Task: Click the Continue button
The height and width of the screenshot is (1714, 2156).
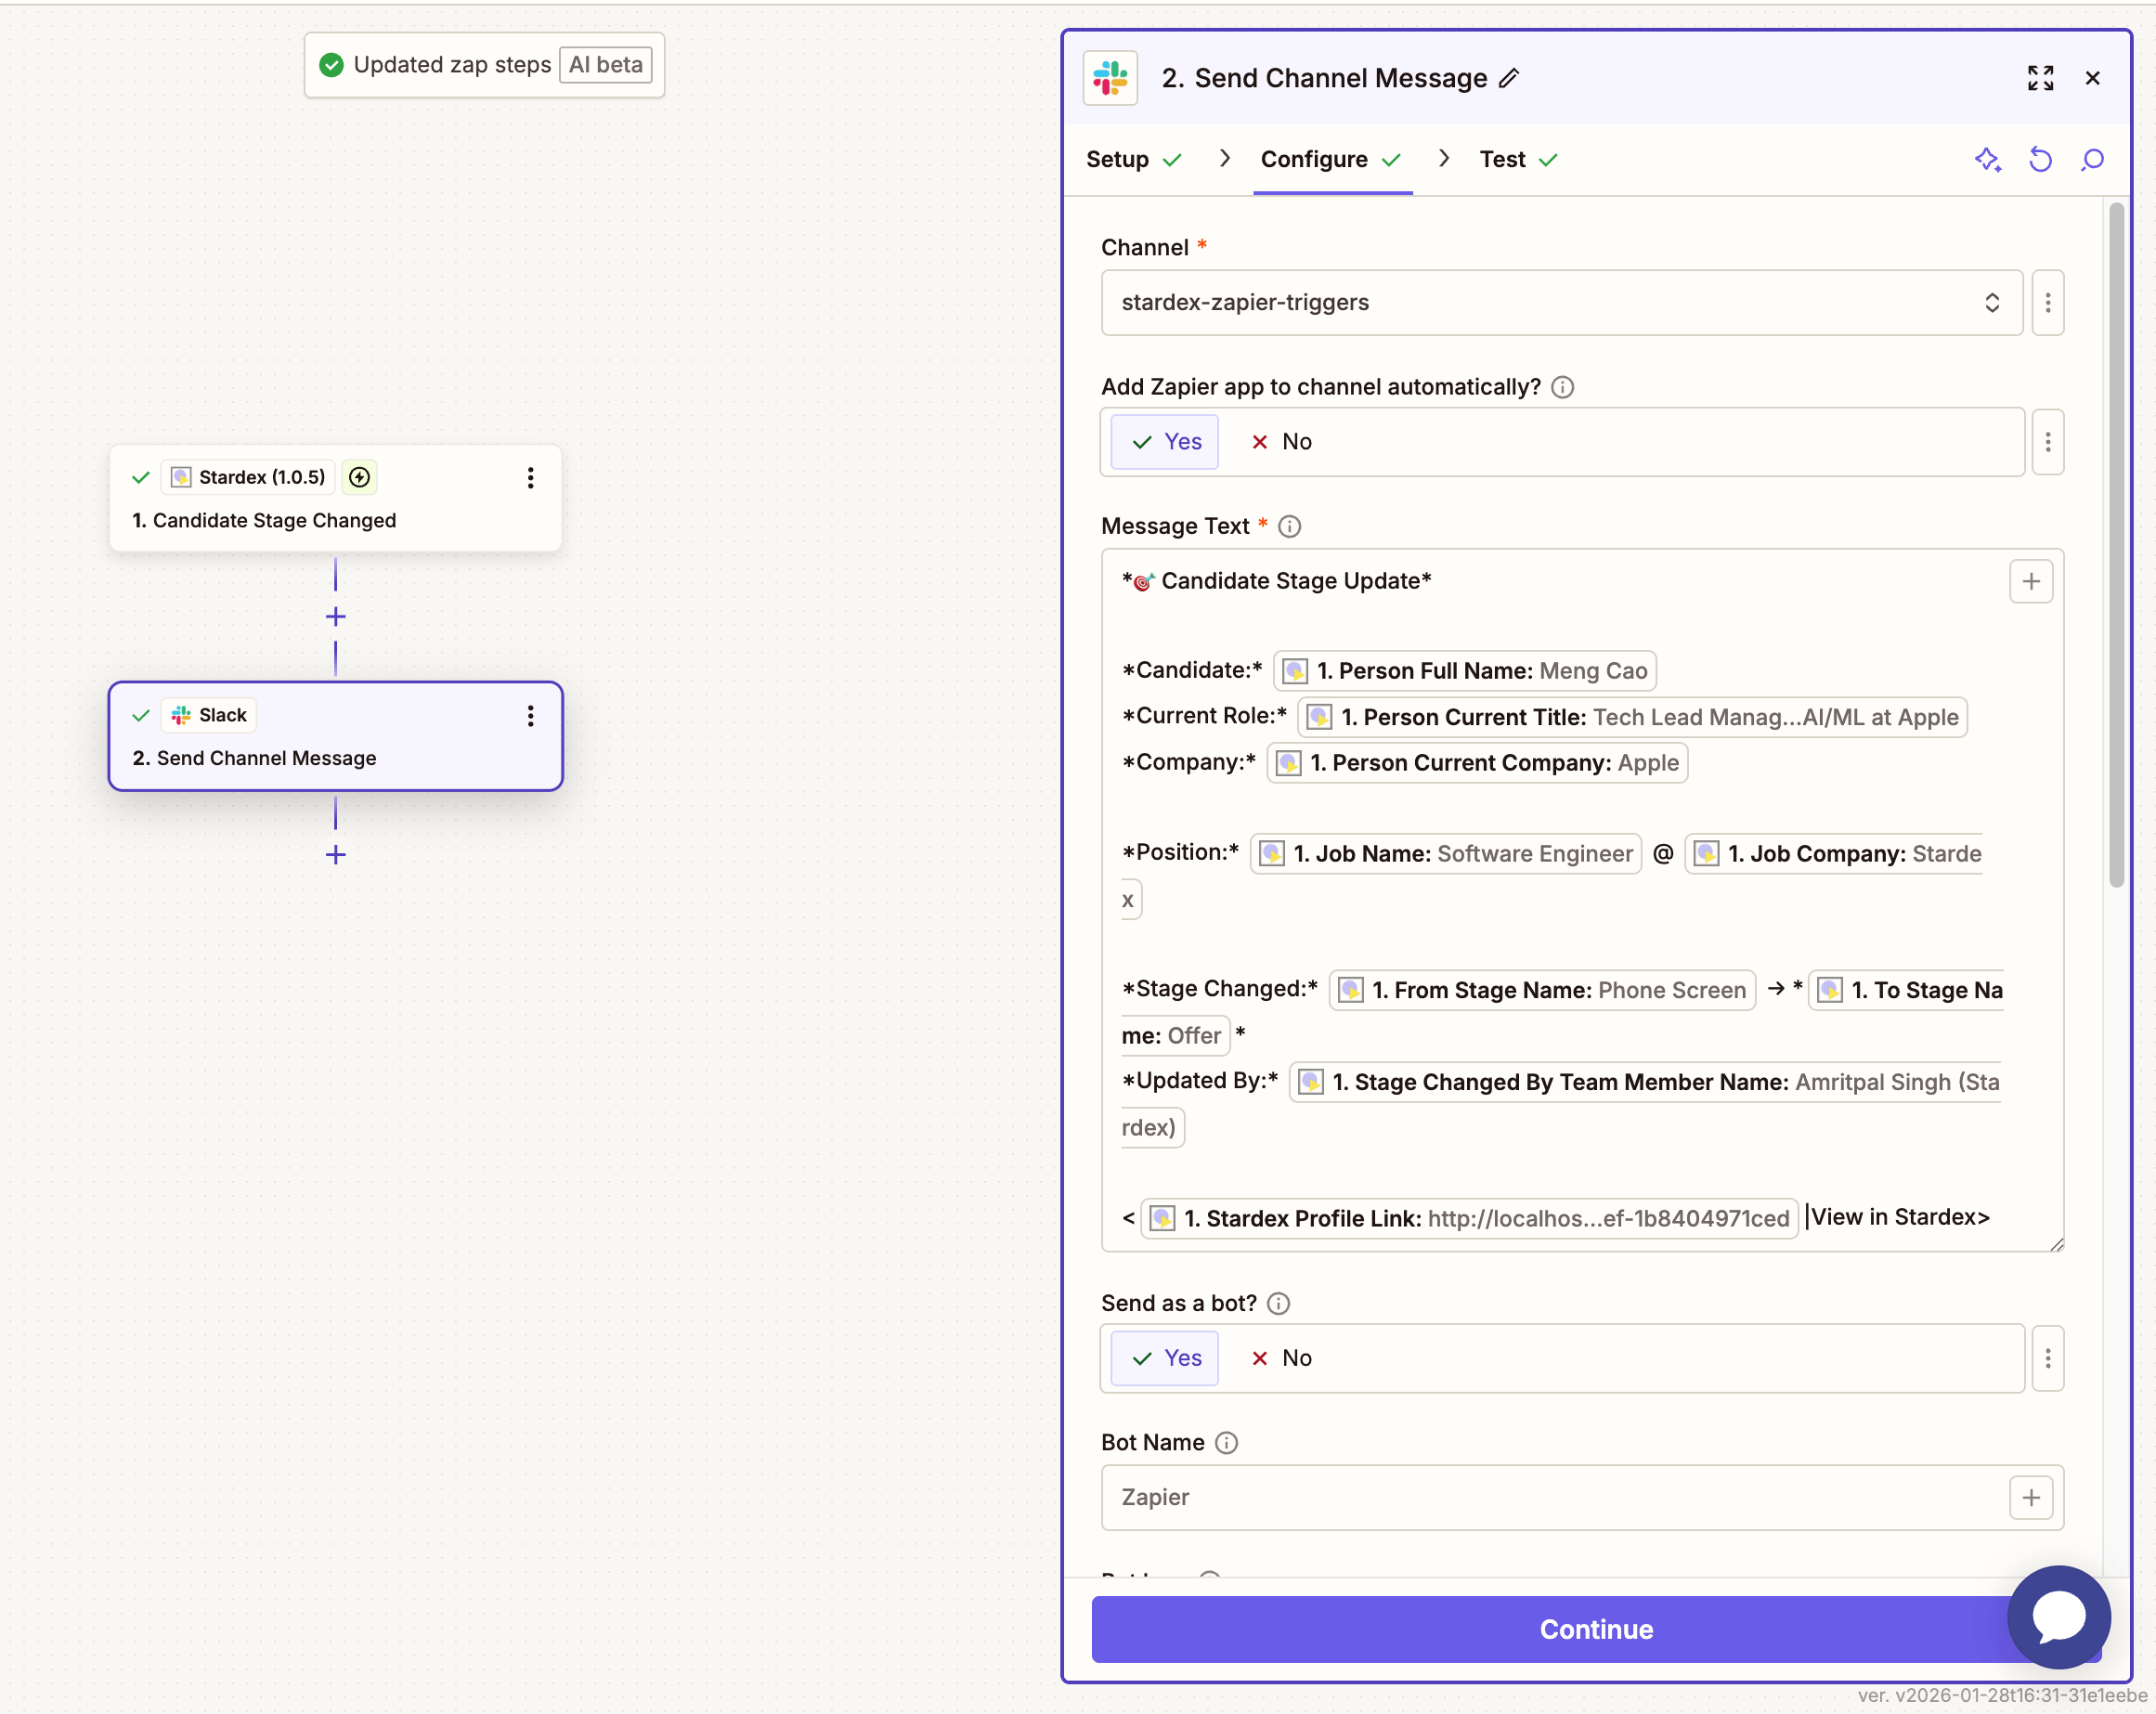Action: [x=1596, y=1630]
